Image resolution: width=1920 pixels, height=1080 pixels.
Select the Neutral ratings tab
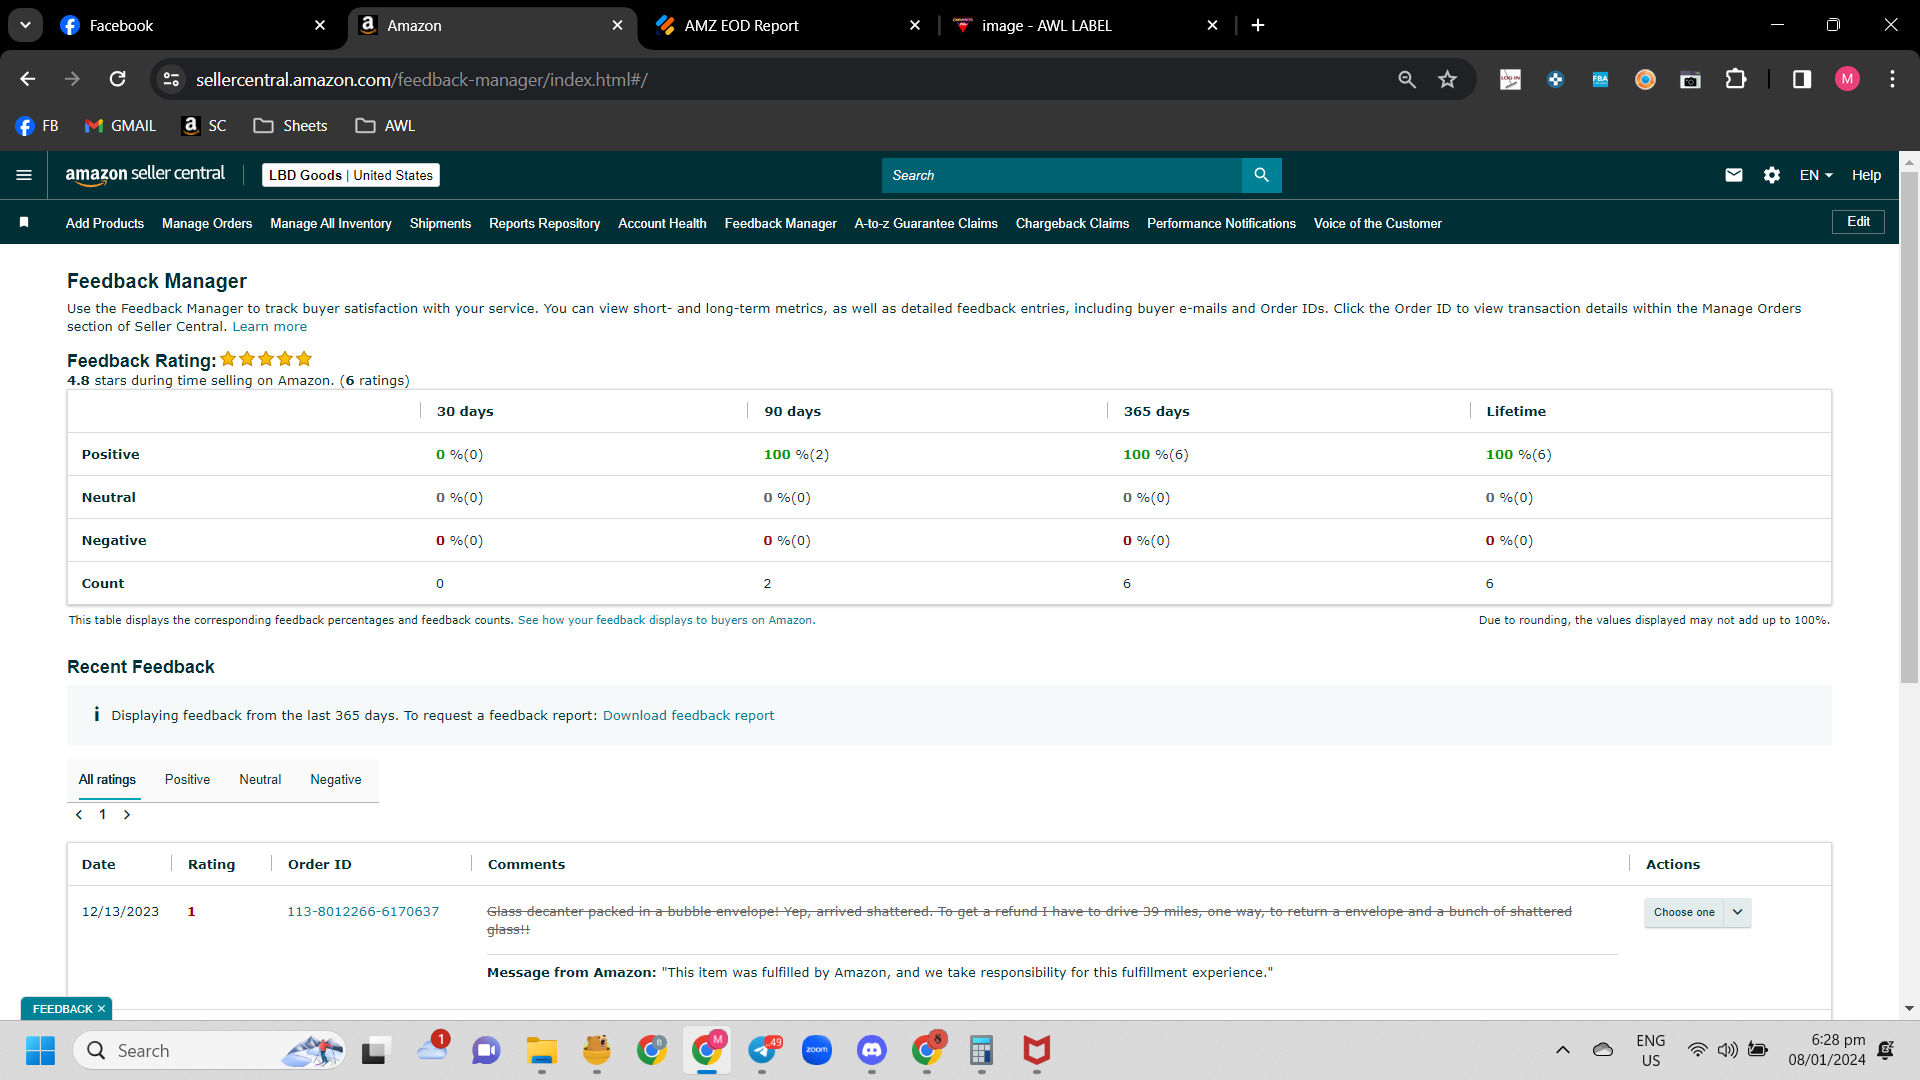[x=260, y=780]
